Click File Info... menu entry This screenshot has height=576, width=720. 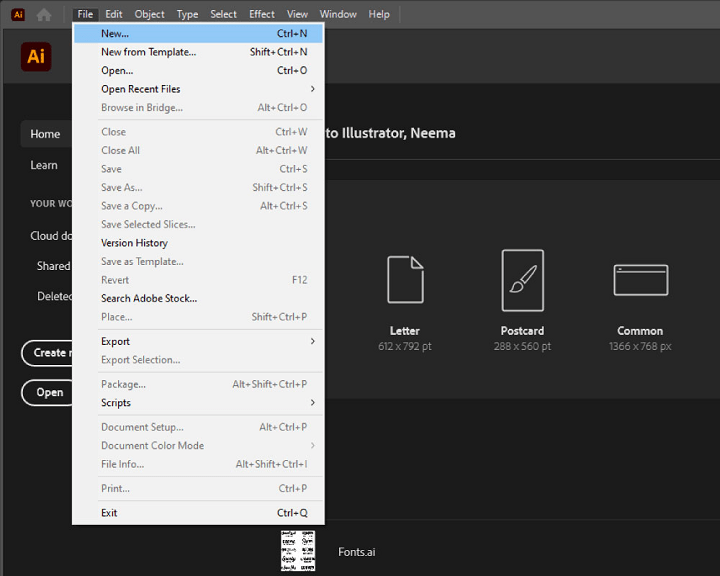(198, 464)
